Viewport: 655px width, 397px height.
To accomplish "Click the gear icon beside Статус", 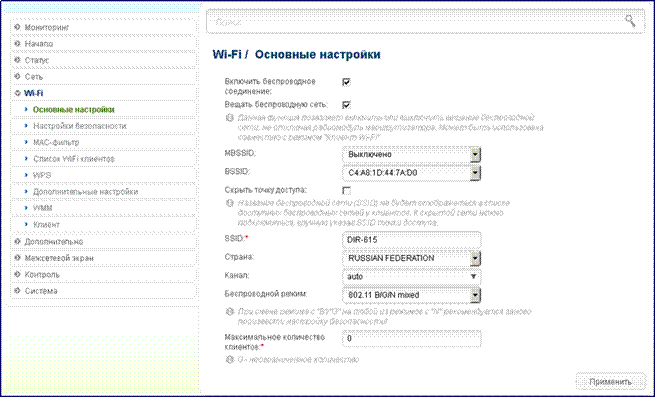I will click(17, 60).
